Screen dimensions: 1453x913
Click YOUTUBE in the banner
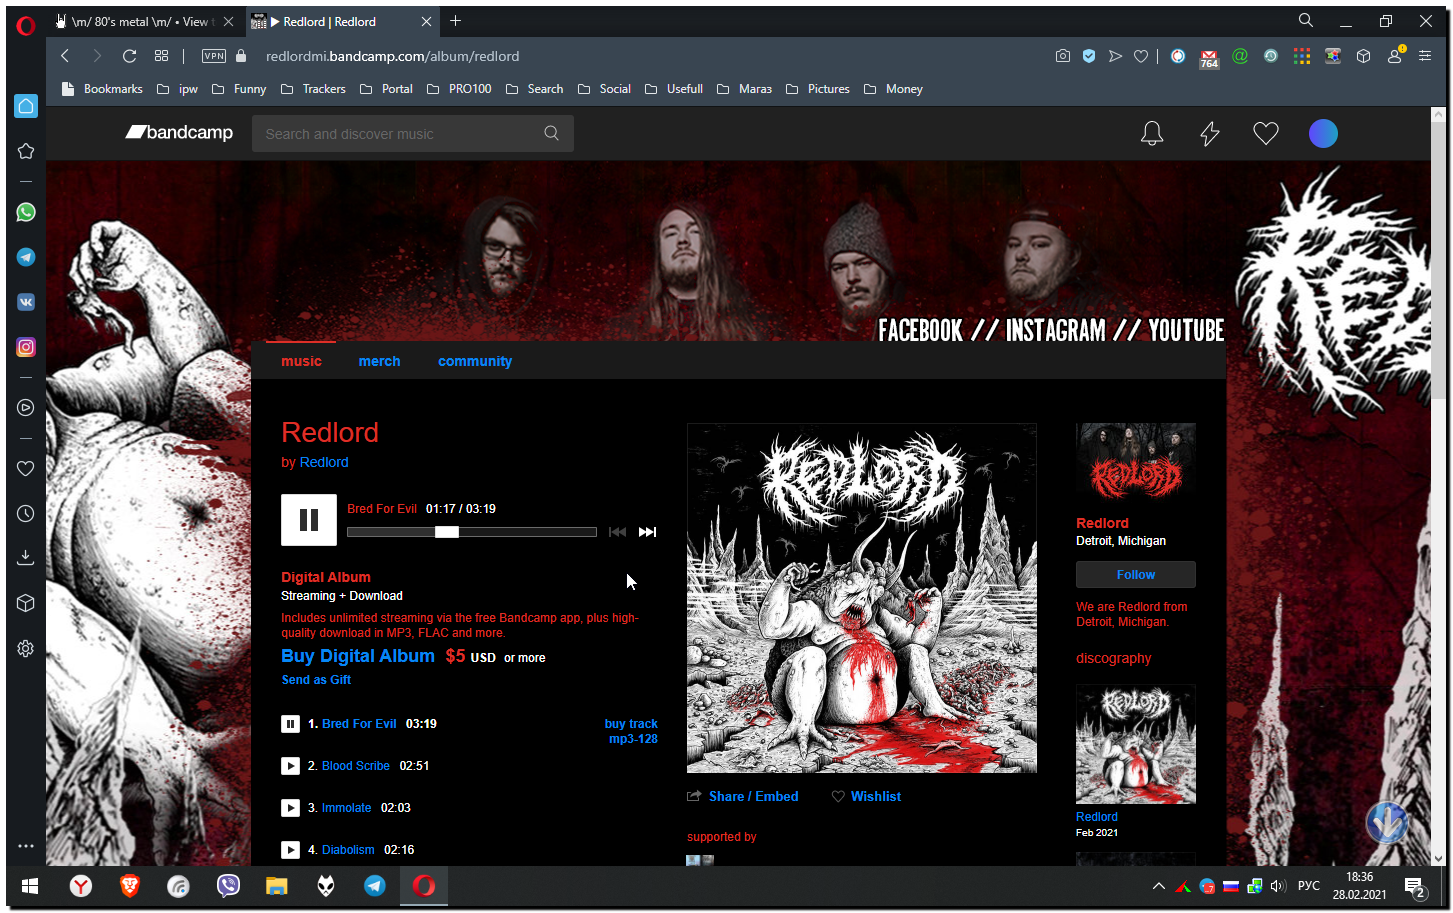[1186, 331]
